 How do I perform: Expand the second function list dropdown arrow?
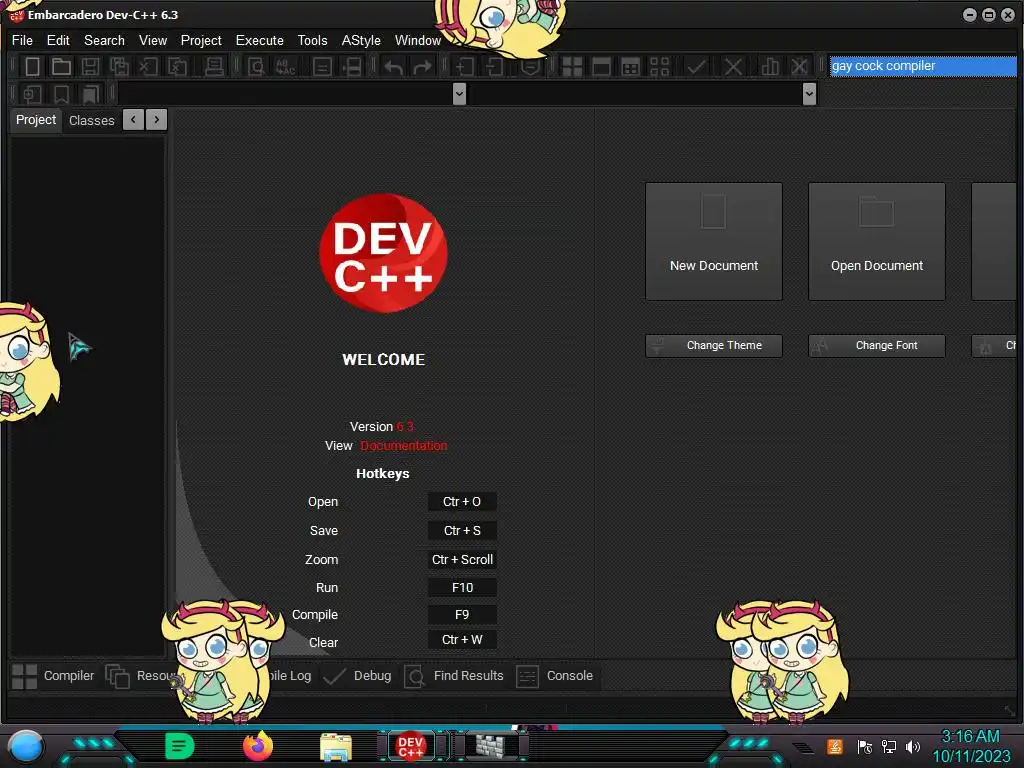[809, 94]
